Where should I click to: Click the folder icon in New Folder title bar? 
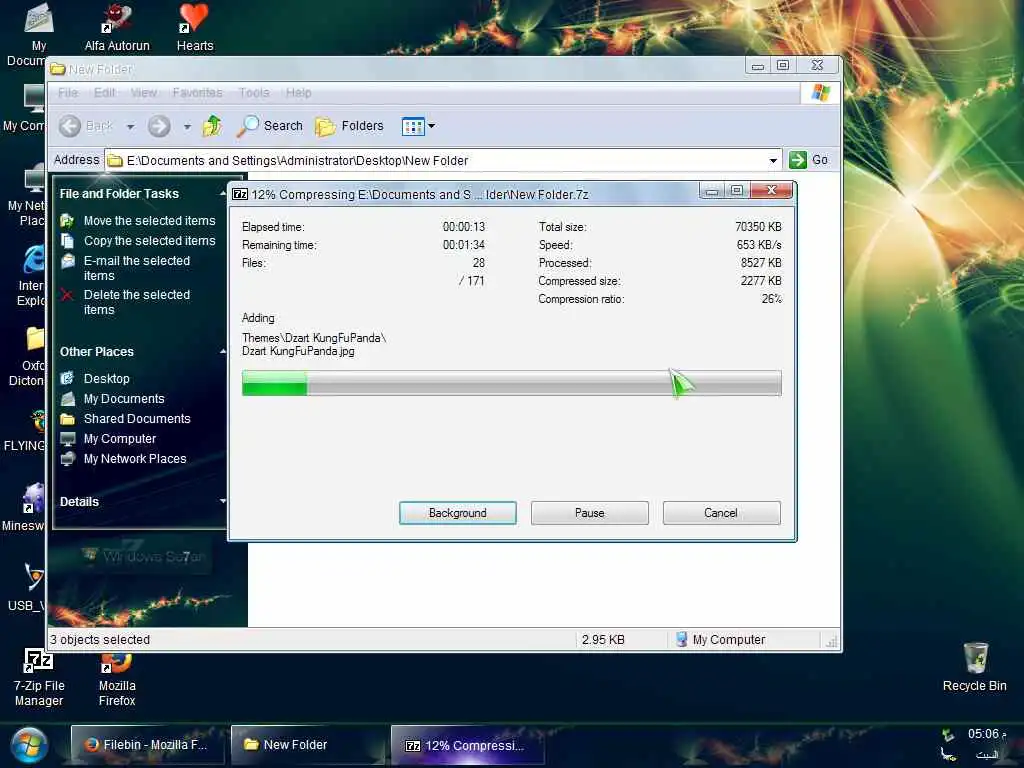[58, 69]
